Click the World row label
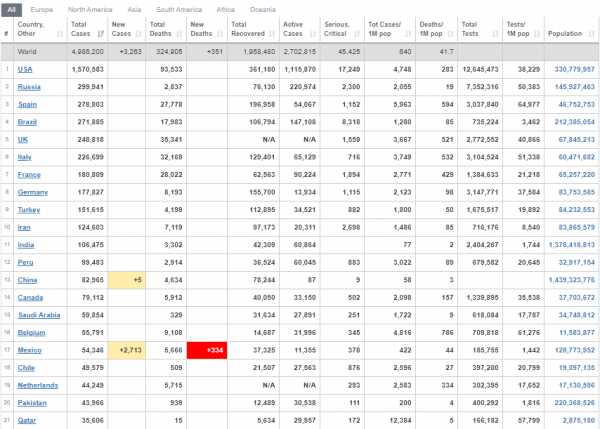 click(27, 52)
